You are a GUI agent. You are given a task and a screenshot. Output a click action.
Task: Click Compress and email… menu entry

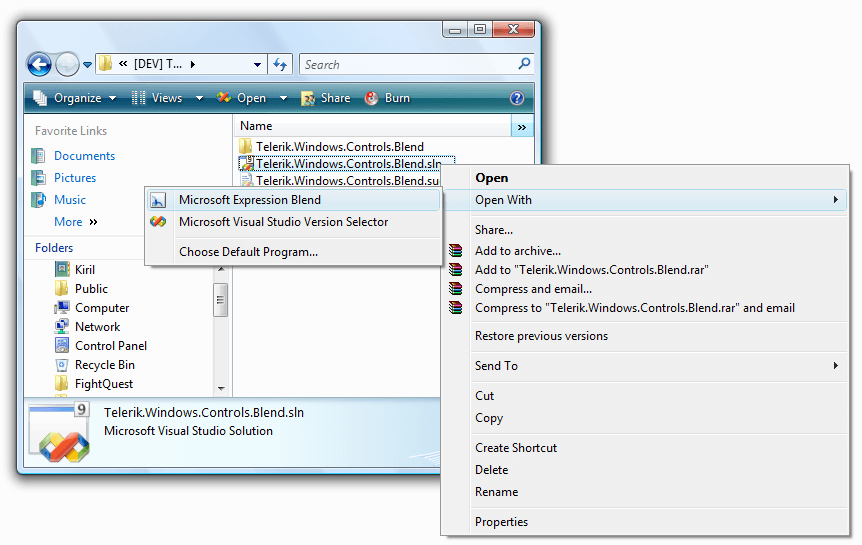[x=645, y=289]
